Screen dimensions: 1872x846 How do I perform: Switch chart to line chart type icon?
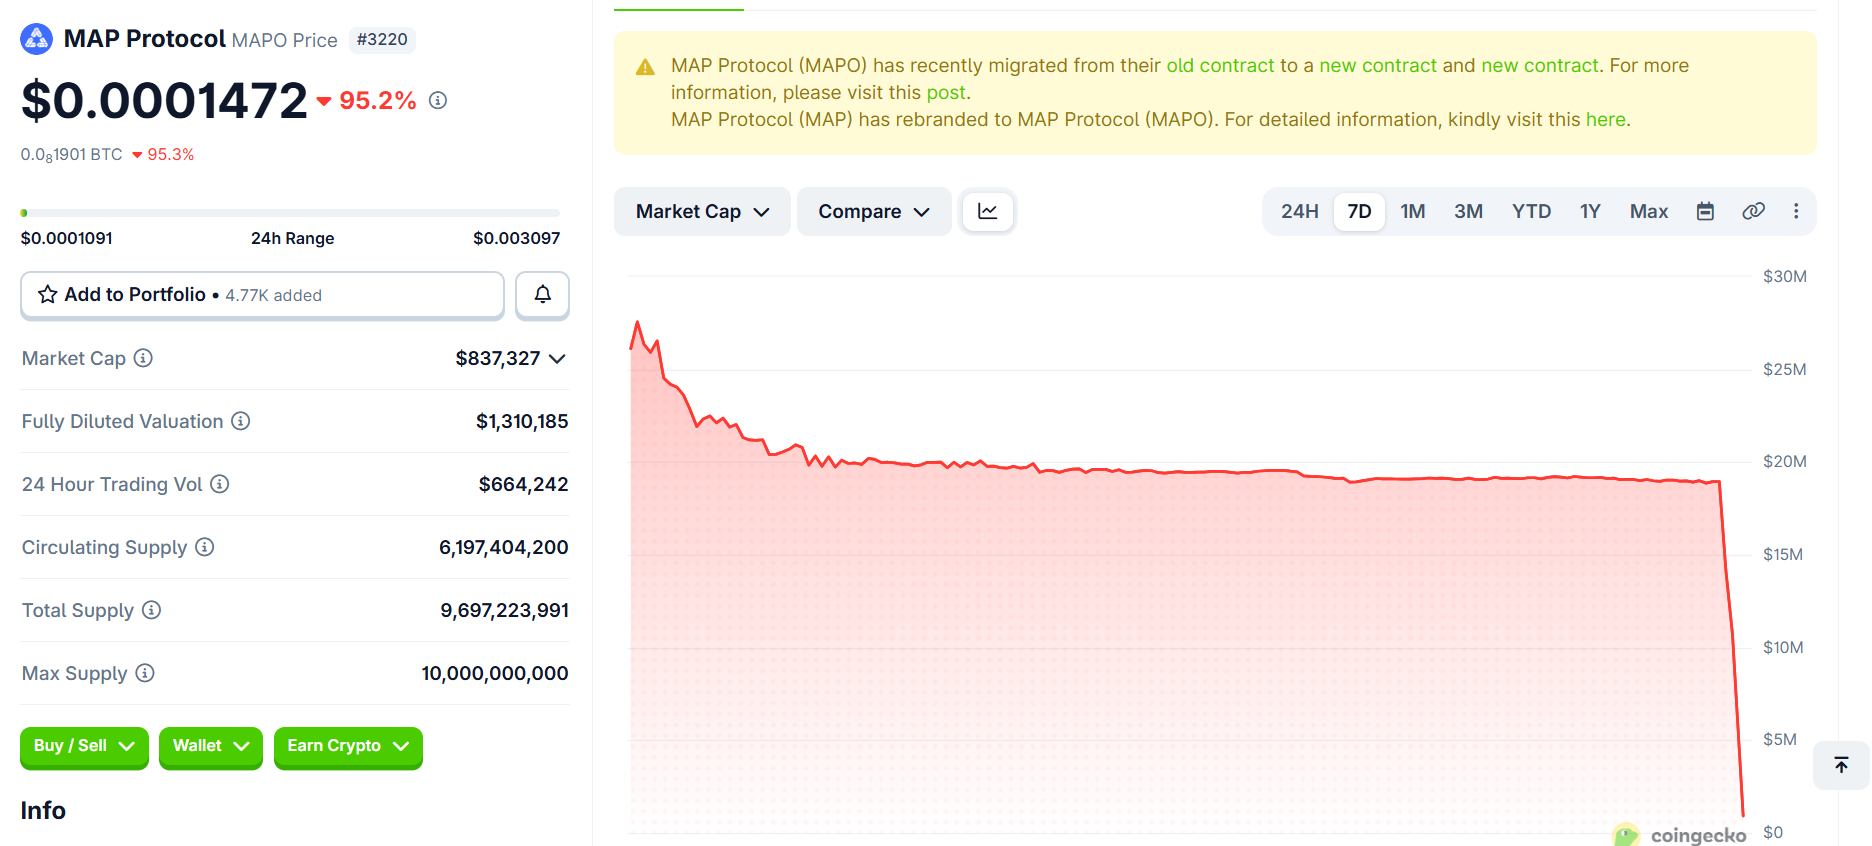tap(987, 211)
